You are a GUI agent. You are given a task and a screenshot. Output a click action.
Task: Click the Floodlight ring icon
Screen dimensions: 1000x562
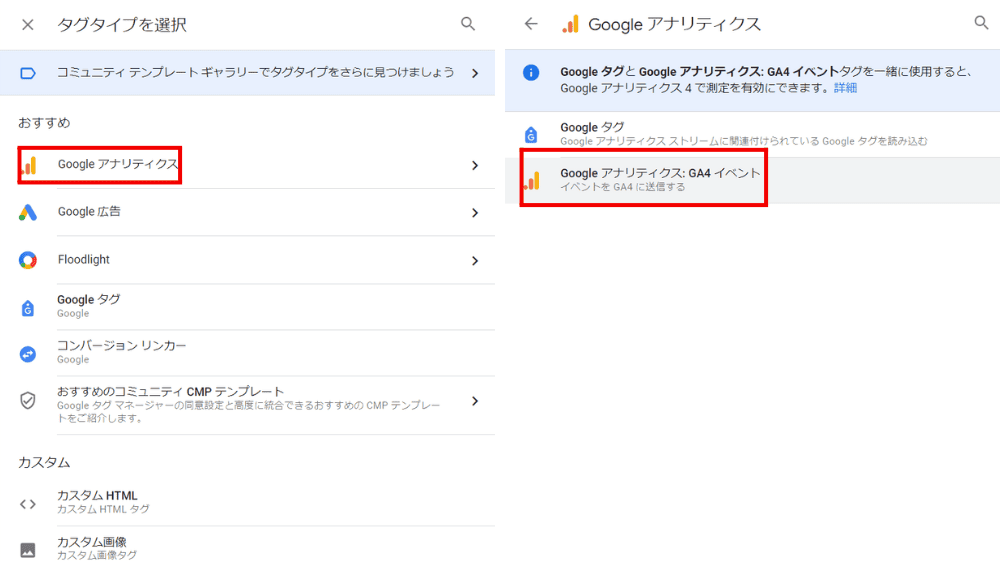pyautogui.click(x=28, y=260)
